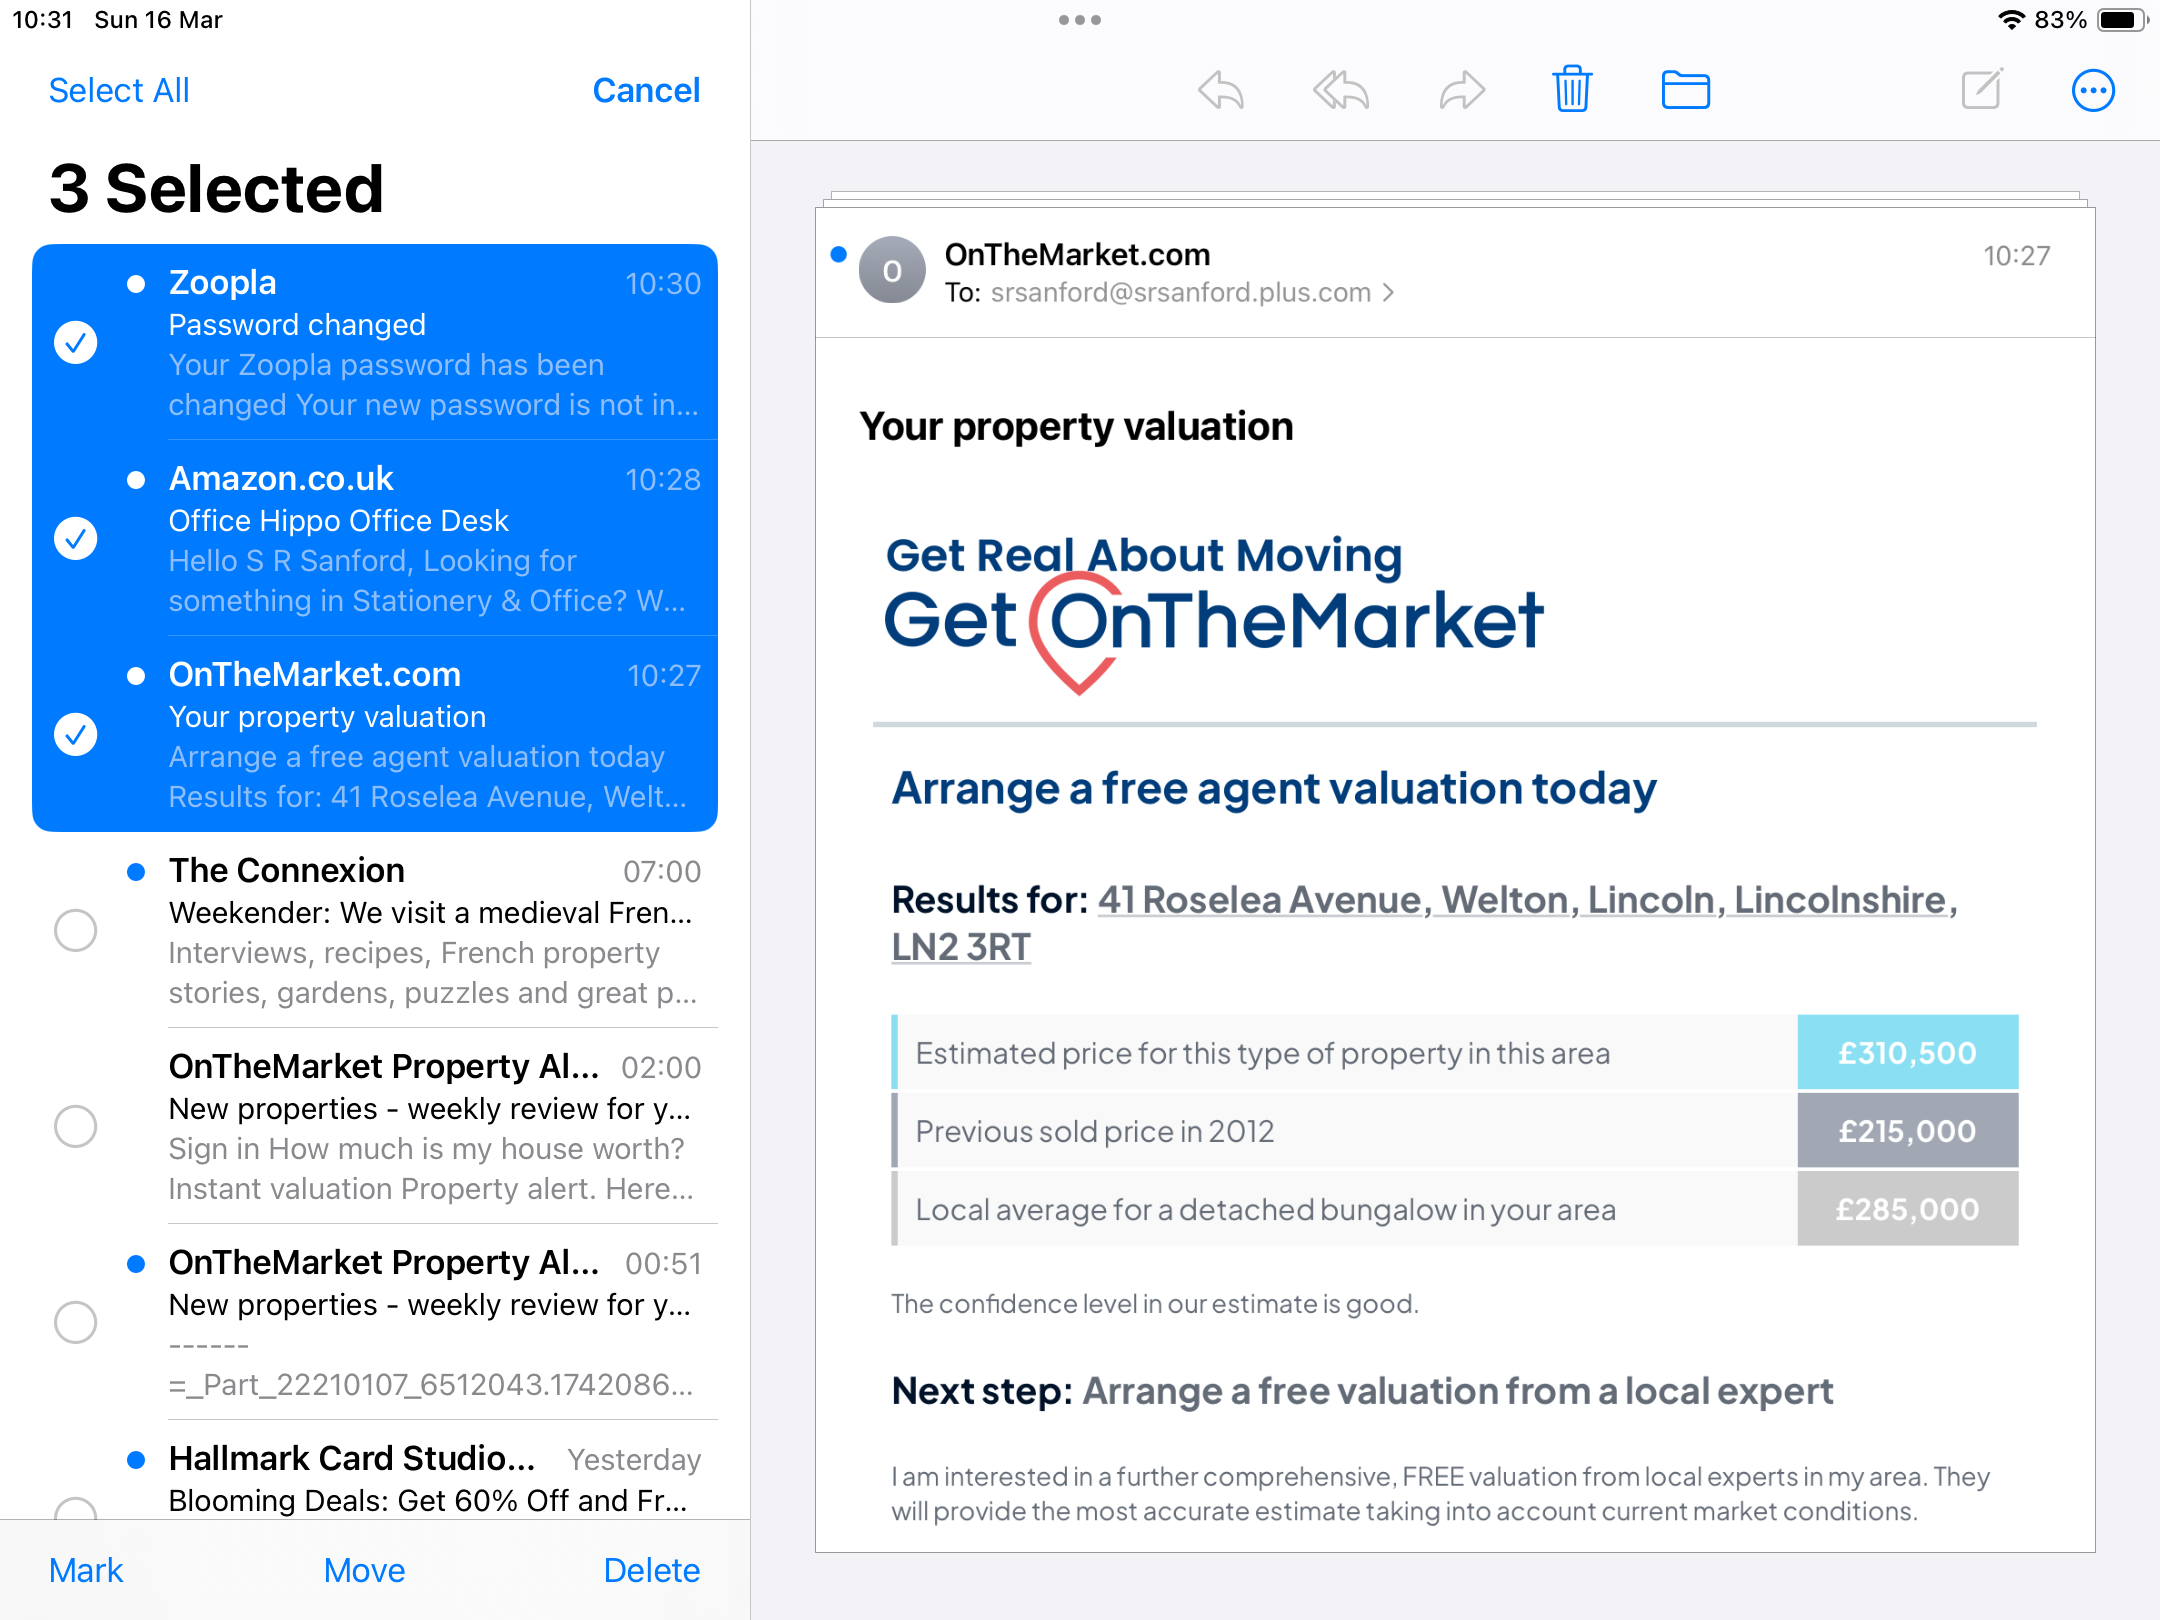Select the 00:51 OnTheMarket Property Alert circle
This screenshot has width=2160, height=1620.
tap(75, 1322)
